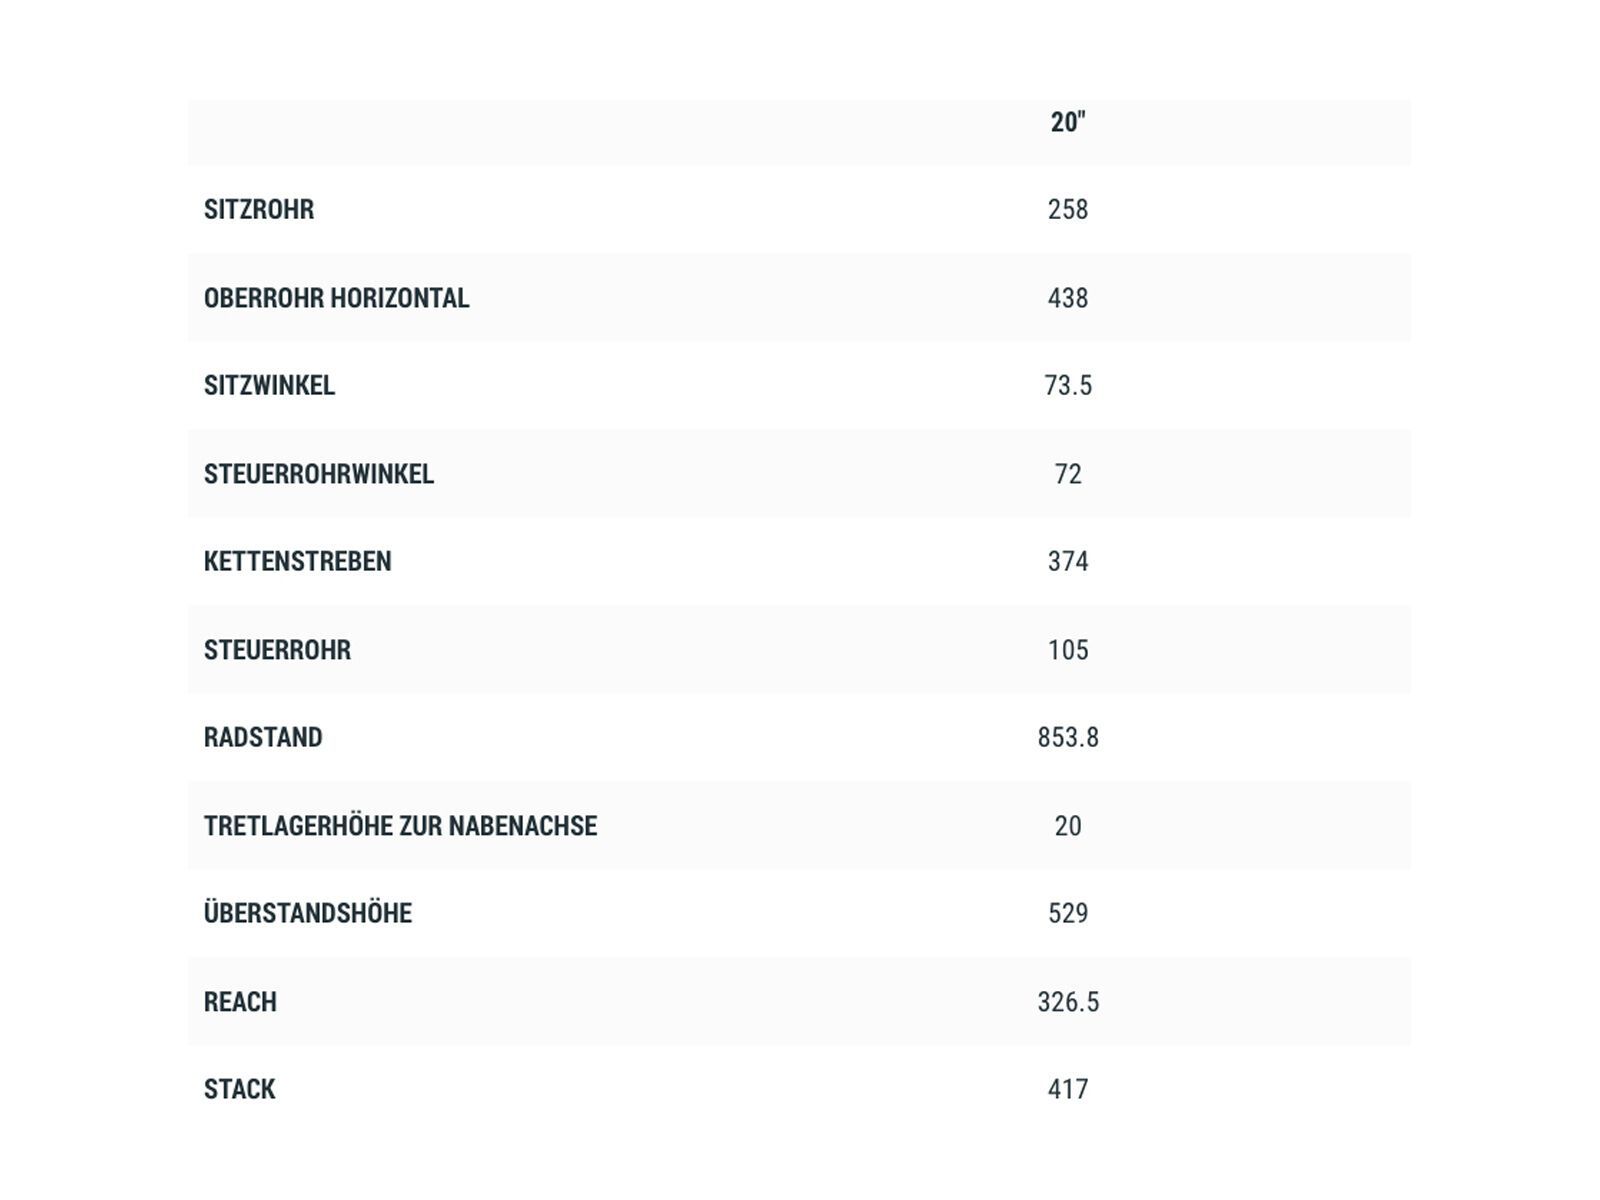Click the SITZROHR row label
Viewport: 1600px width, 1200px height.
(x=259, y=210)
